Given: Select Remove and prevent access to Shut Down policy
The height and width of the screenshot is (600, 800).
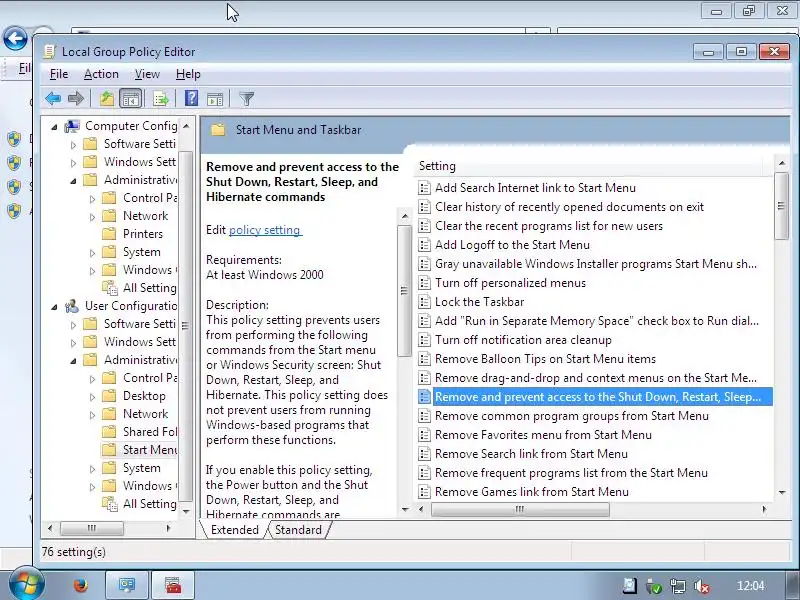Looking at the screenshot, I should [x=597, y=396].
